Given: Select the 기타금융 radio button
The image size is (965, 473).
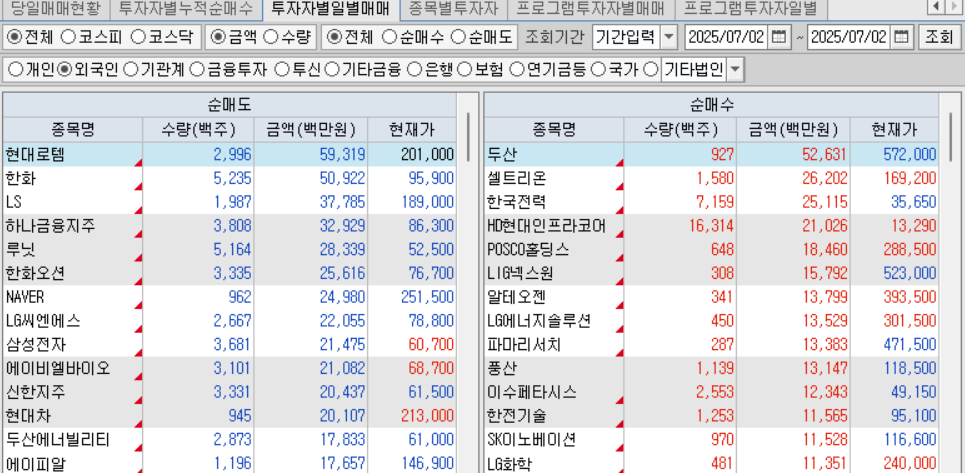Looking at the screenshot, I should click(332, 70).
